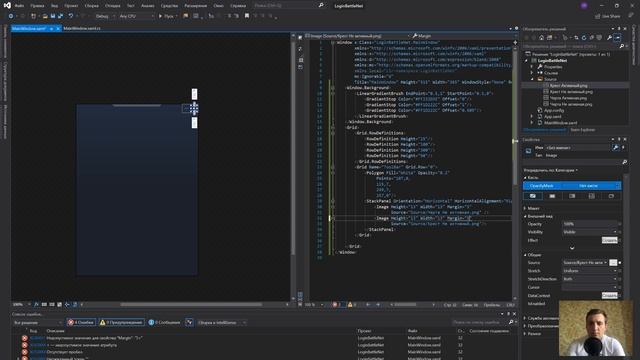Viewport: 640px width, 360px height.
Task: Collapse the LoginBattleNet project node
Action: 526,60
